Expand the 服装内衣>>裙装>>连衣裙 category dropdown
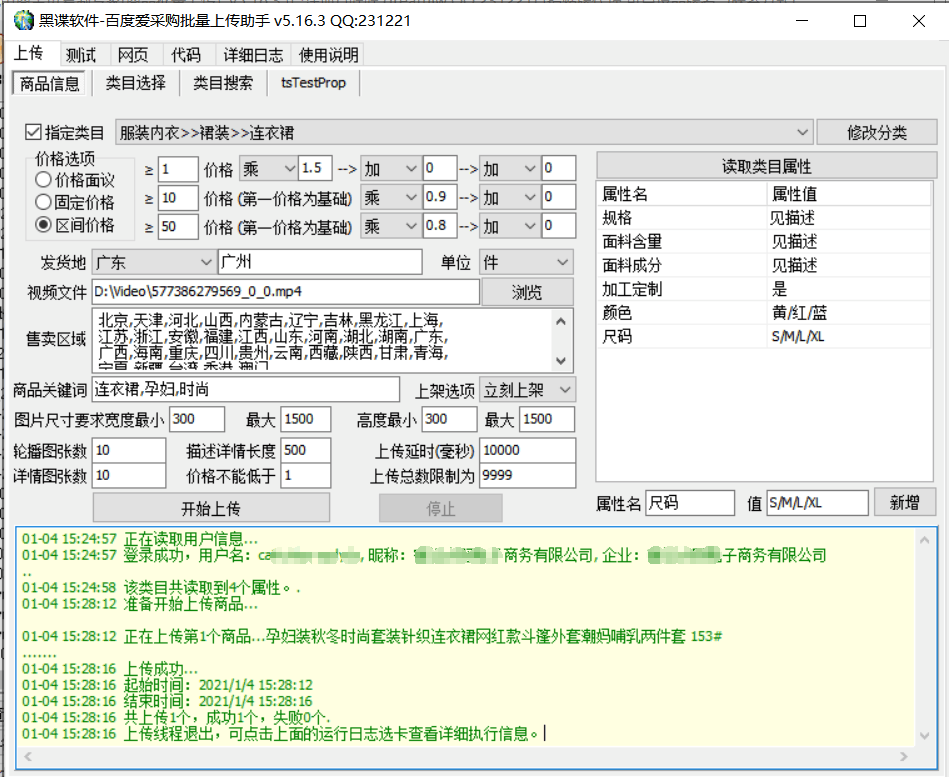This screenshot has width=949, height=777. coord(464,132)
